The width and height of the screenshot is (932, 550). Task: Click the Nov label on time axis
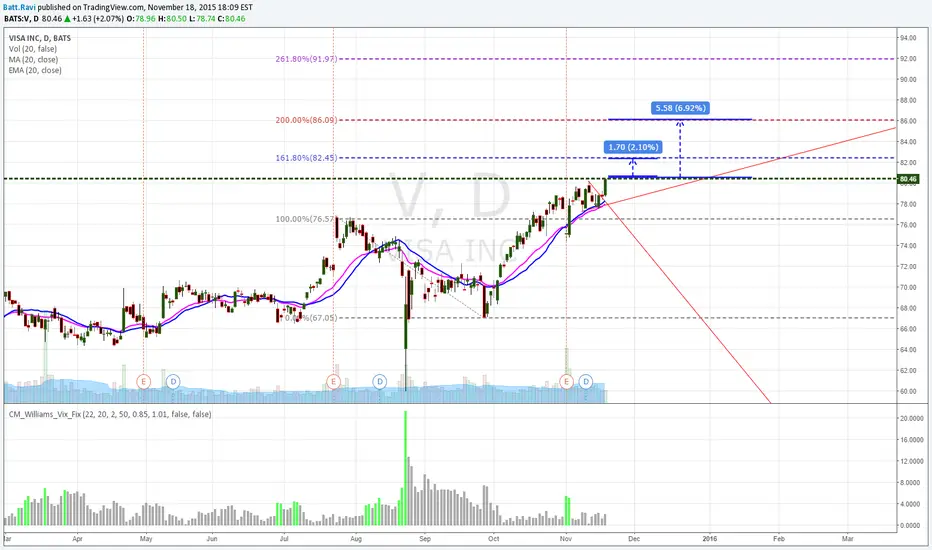point(566,539)
